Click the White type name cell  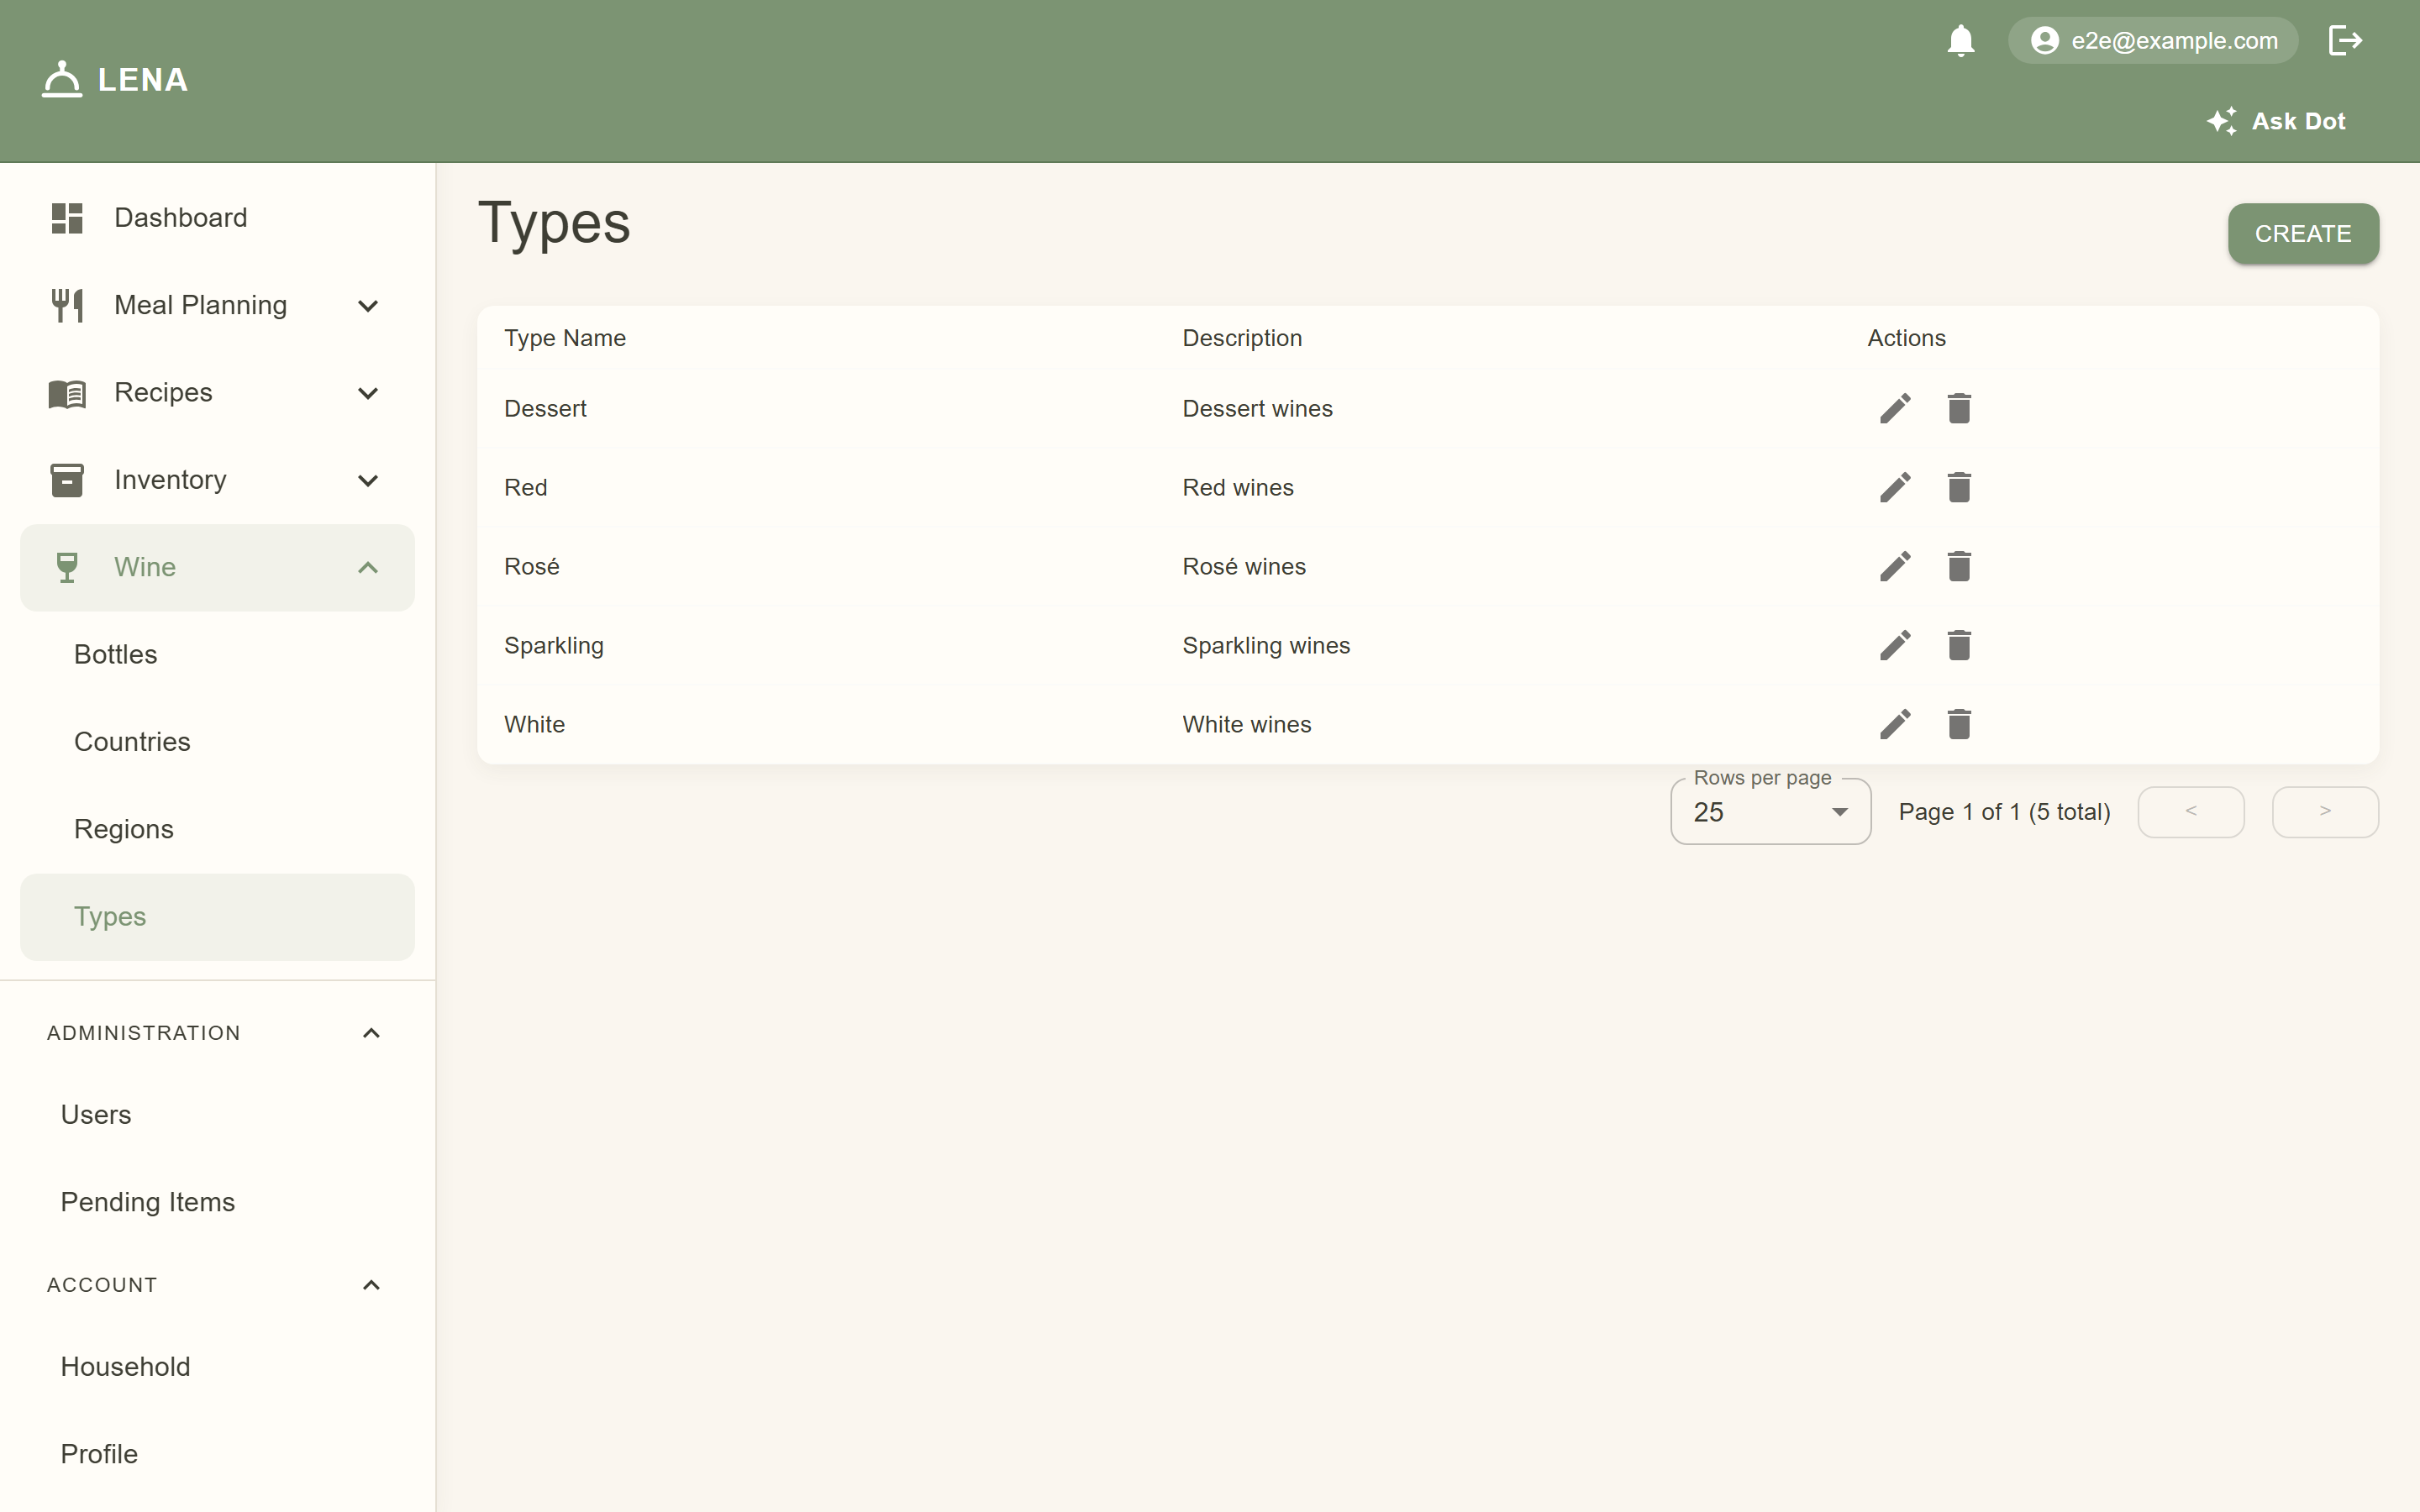coord(534,725)
